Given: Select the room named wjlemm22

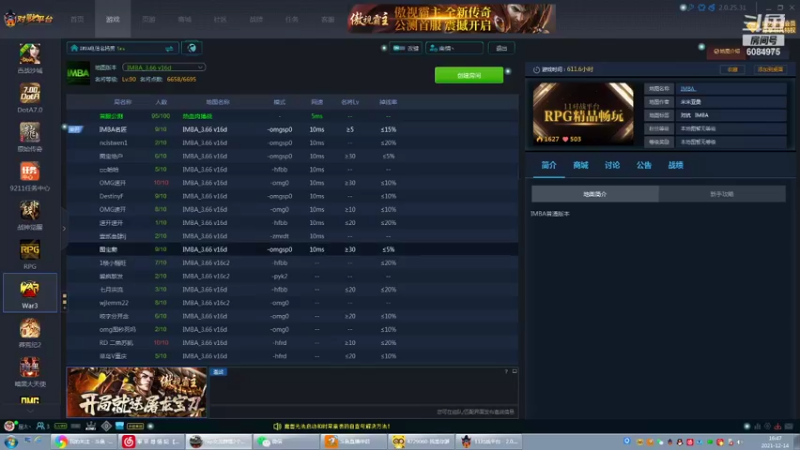Looking at the screenshot, I should tap(114, 303).
